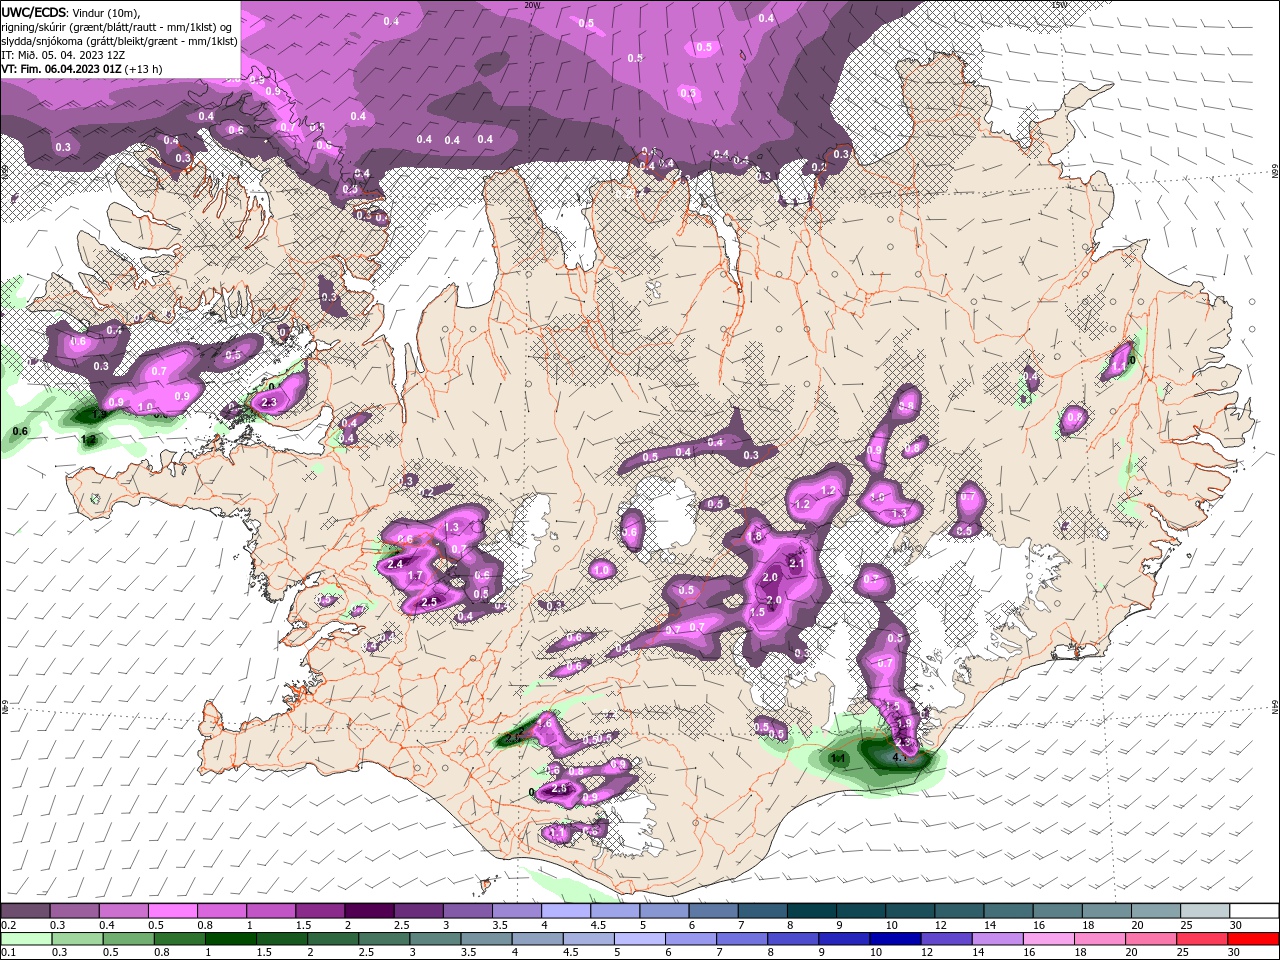Click the valid time 'VT: Fim. 06.04.2023 01Z'

(62, 69)
